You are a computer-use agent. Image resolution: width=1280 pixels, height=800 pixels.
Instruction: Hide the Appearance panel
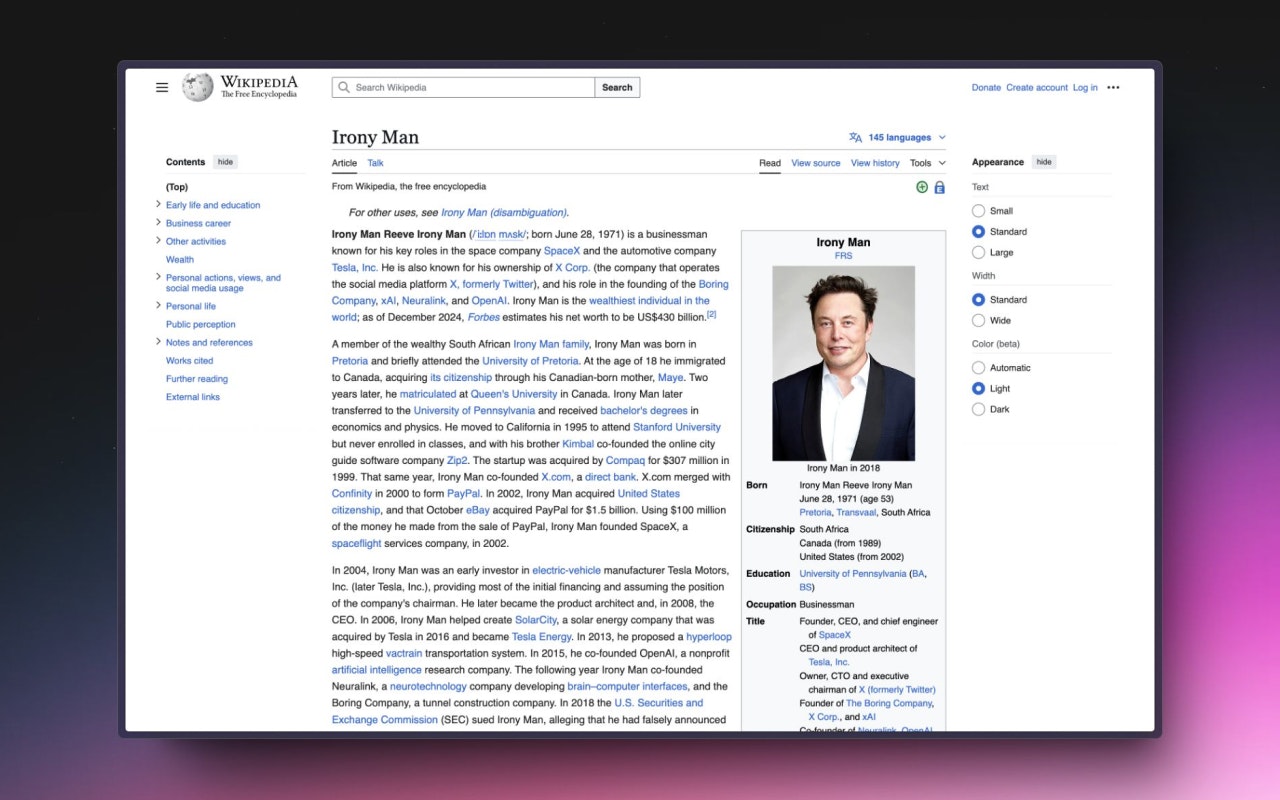click(x=1043, y=162)
